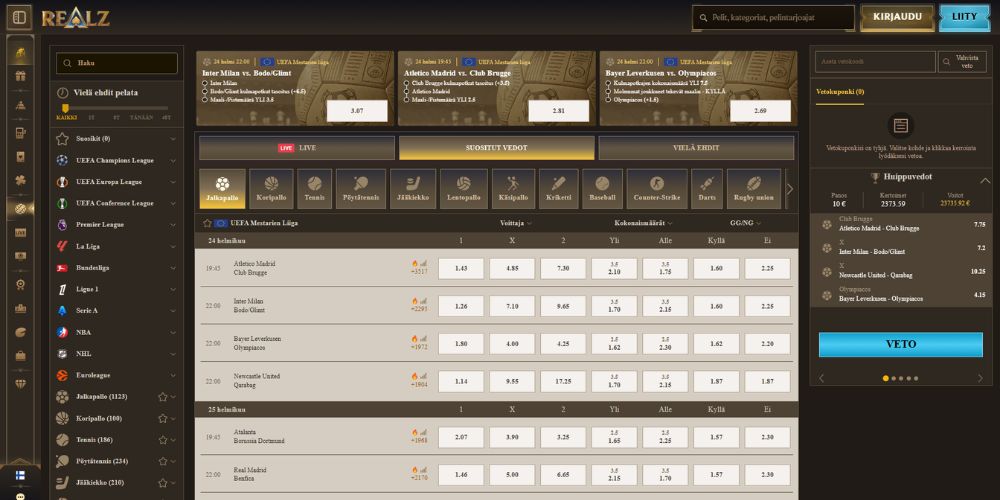Pick odds 3.07 on Inter Milan card
This screenshot has height=500, width=1000.
click(x=357, y=111)
